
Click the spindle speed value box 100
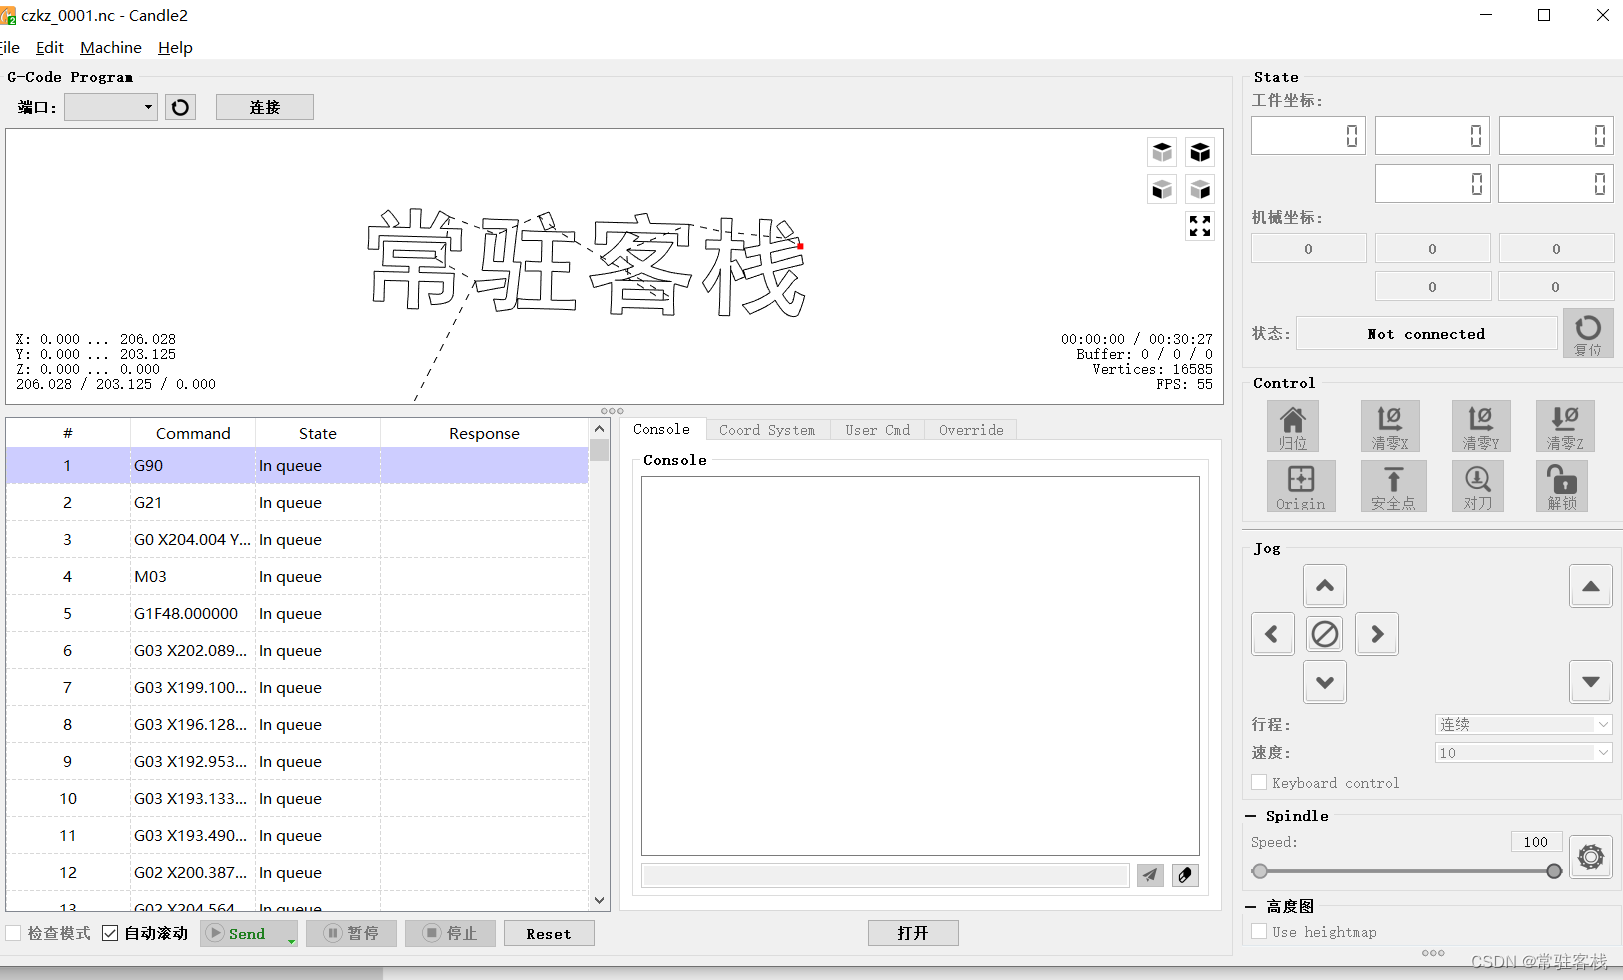coord(1536,842)
